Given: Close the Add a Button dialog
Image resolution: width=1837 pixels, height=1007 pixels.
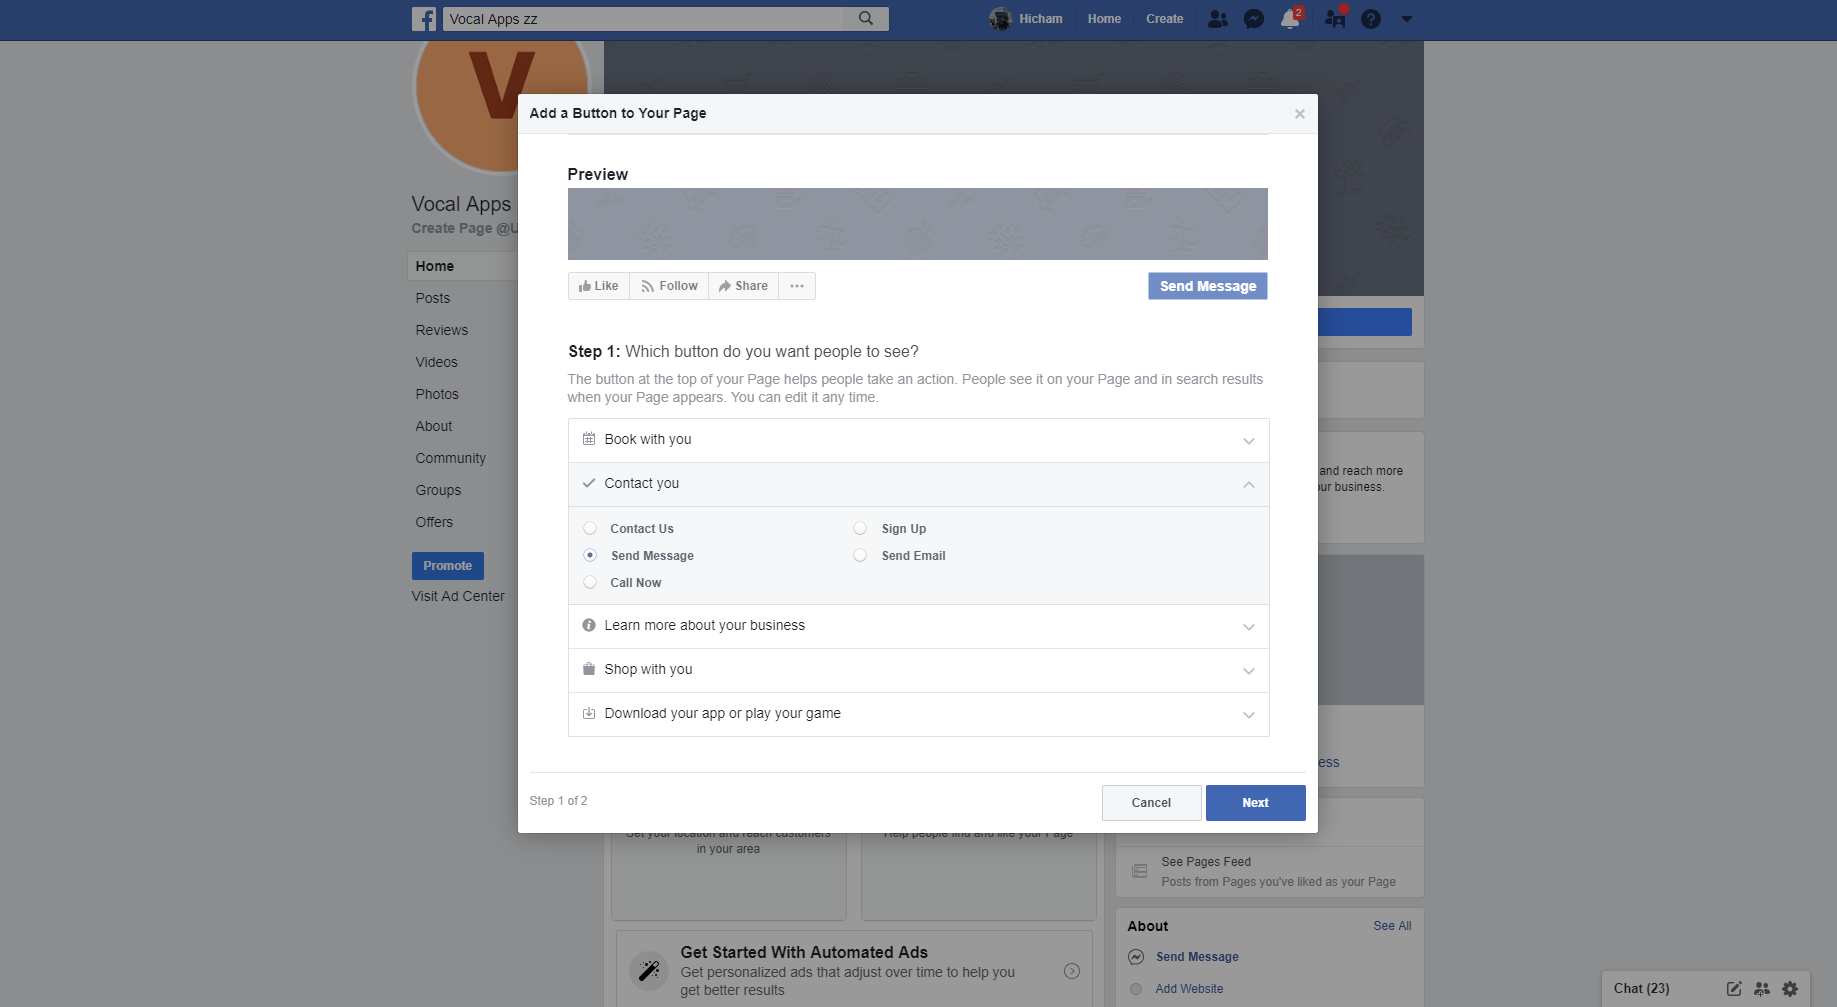Looking at the screenshot, I should [x=1300, y=114].
